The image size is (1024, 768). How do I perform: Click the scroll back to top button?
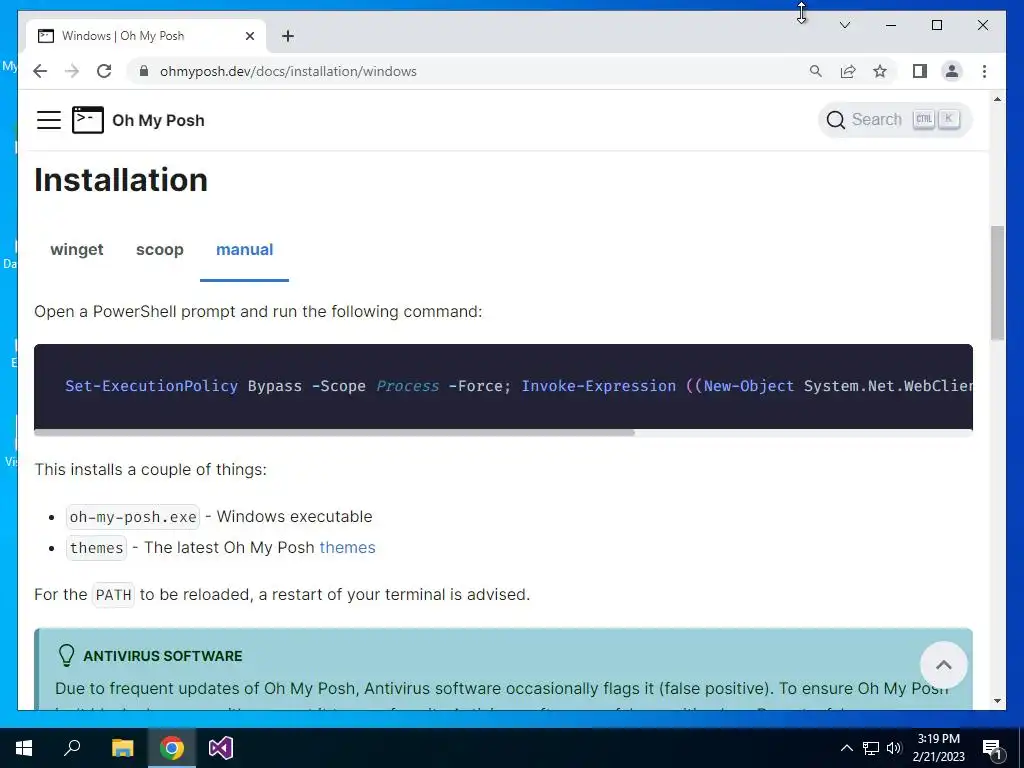click(943, 665)
